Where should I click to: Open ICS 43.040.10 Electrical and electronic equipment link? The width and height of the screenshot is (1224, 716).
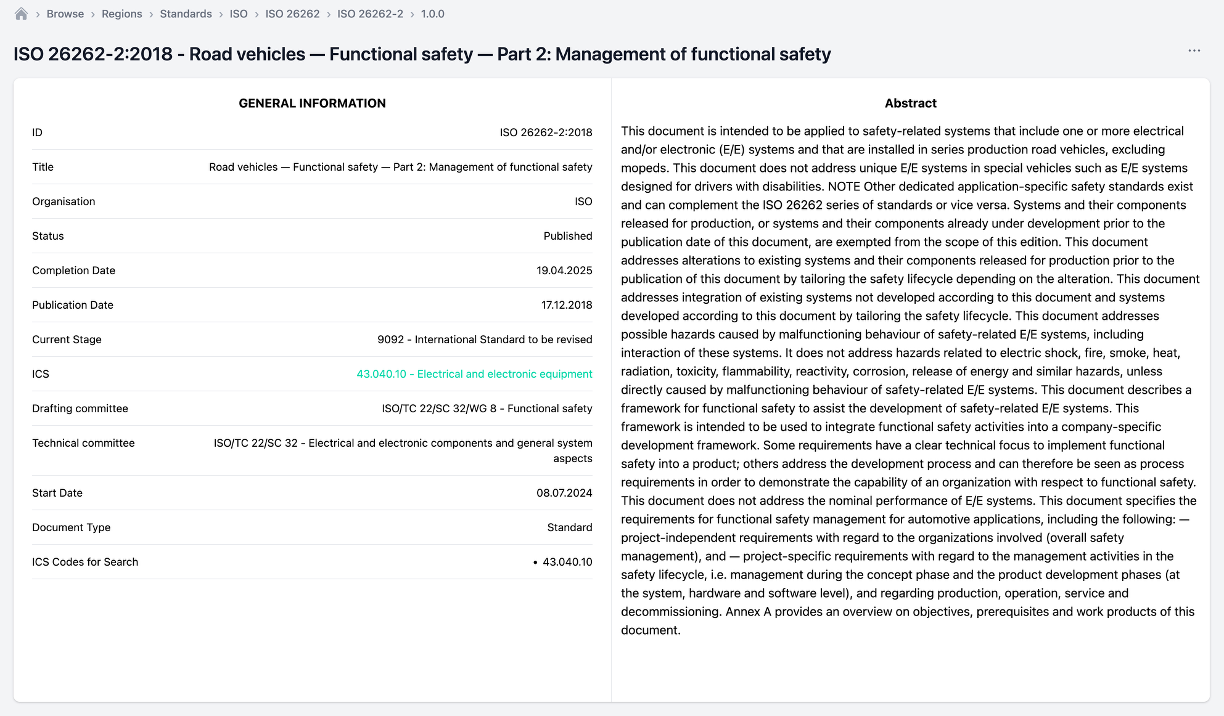[x=474, y=374]
